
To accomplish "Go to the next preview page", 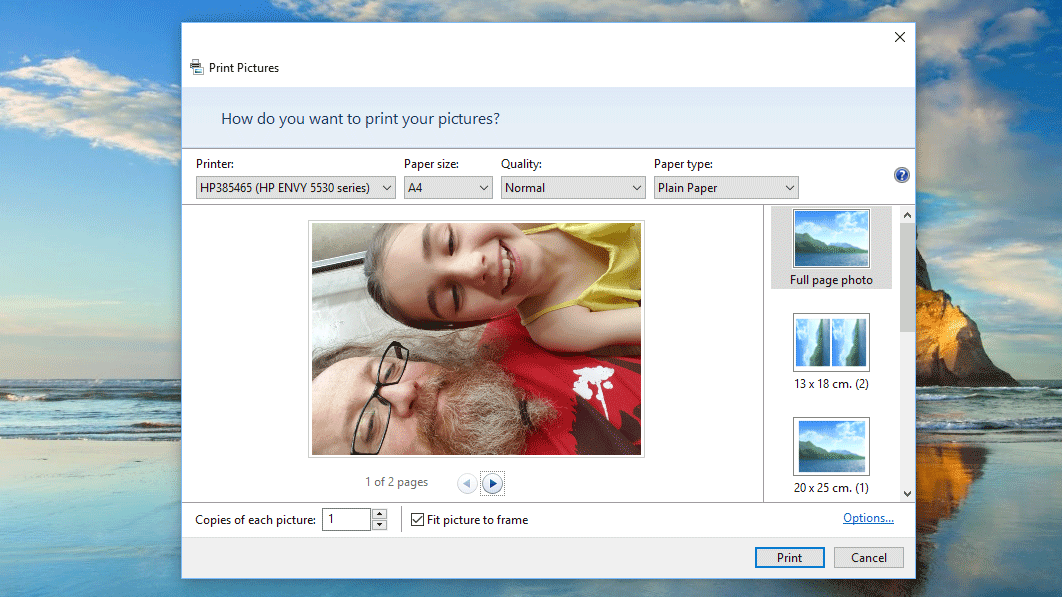I will click(x=492, y=483).
